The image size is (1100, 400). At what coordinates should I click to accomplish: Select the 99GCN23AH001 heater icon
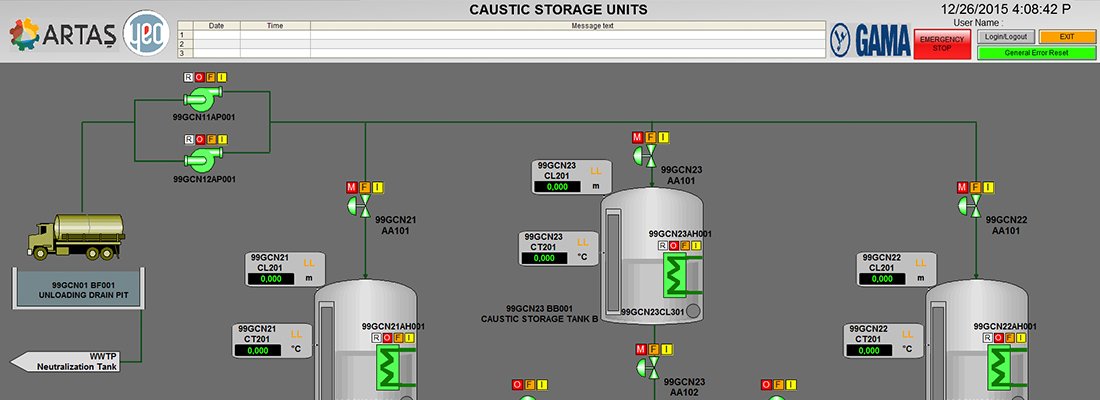pos(682,272)
